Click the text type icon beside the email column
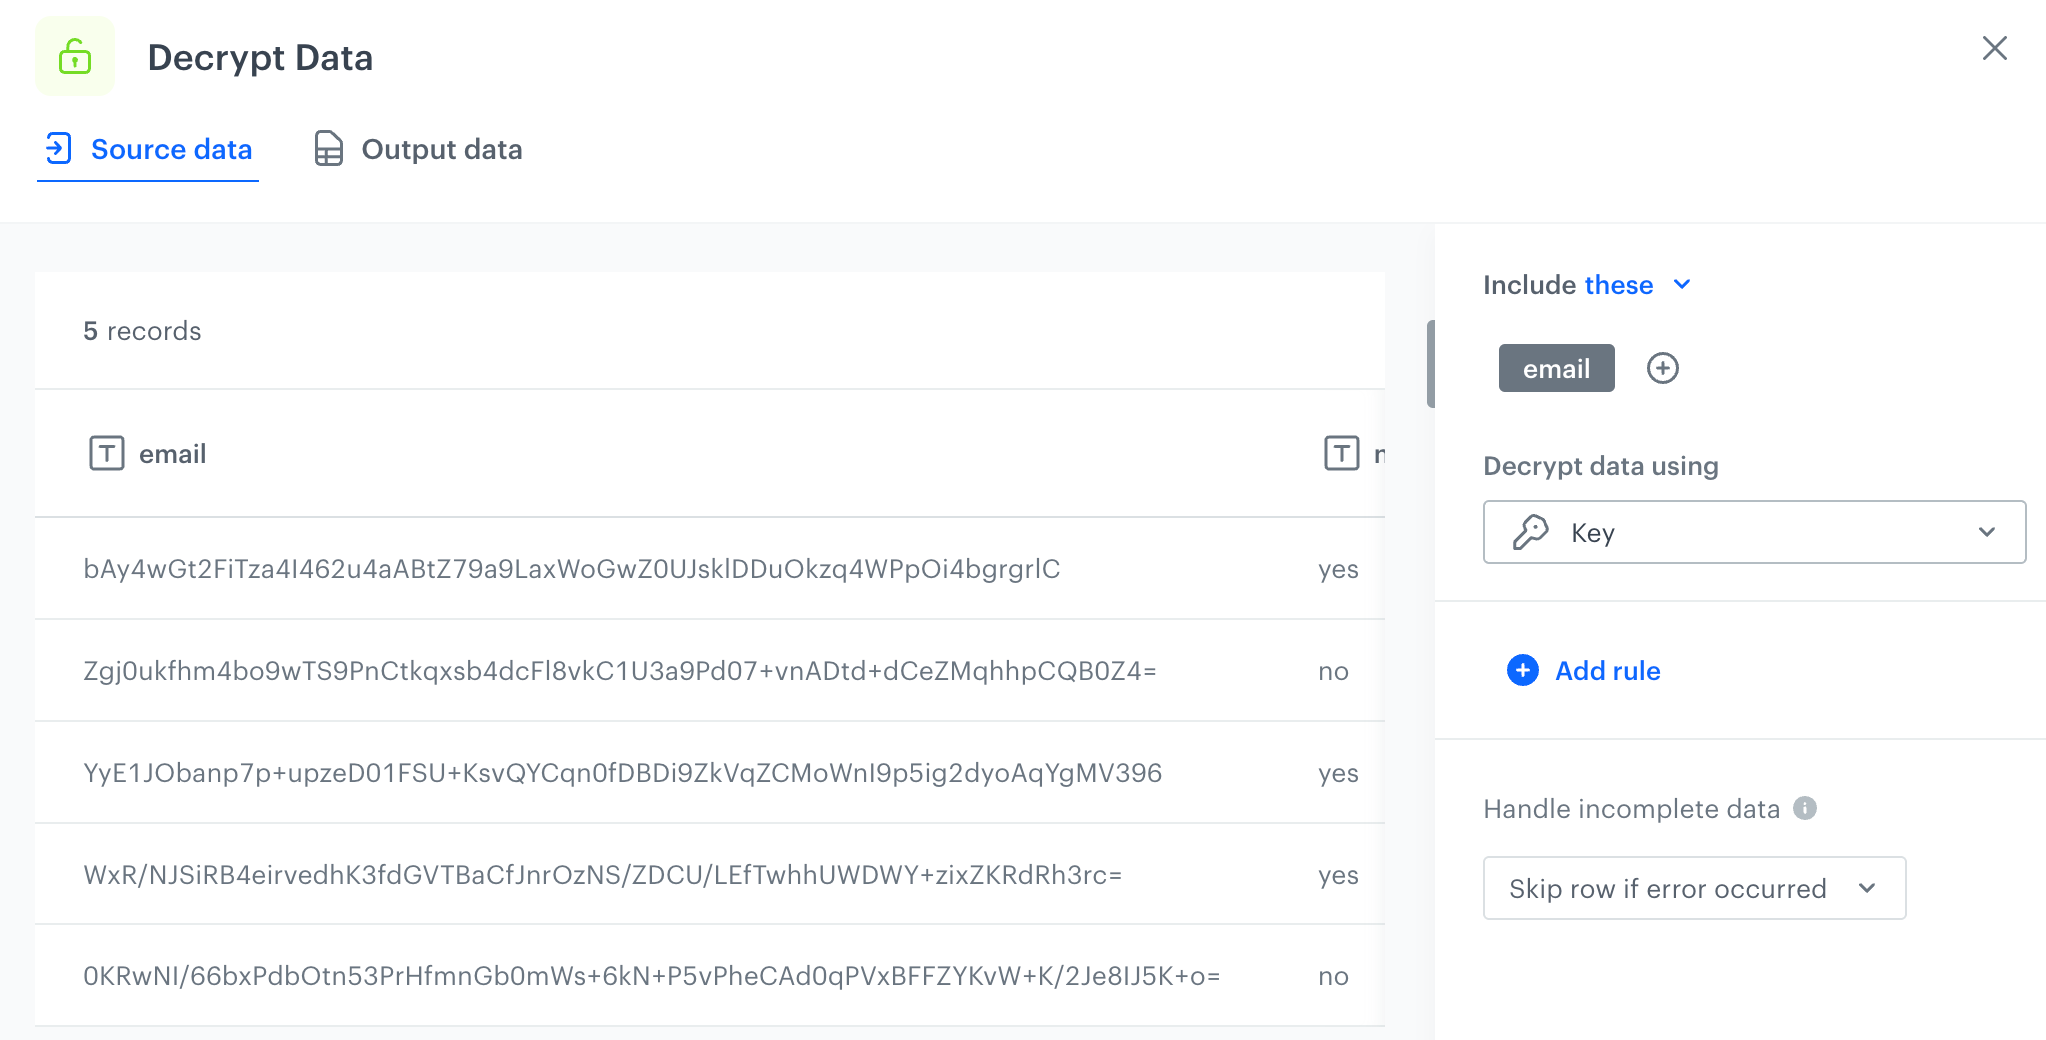This screenshot has width=2046, height=1040. click(107, 453)
